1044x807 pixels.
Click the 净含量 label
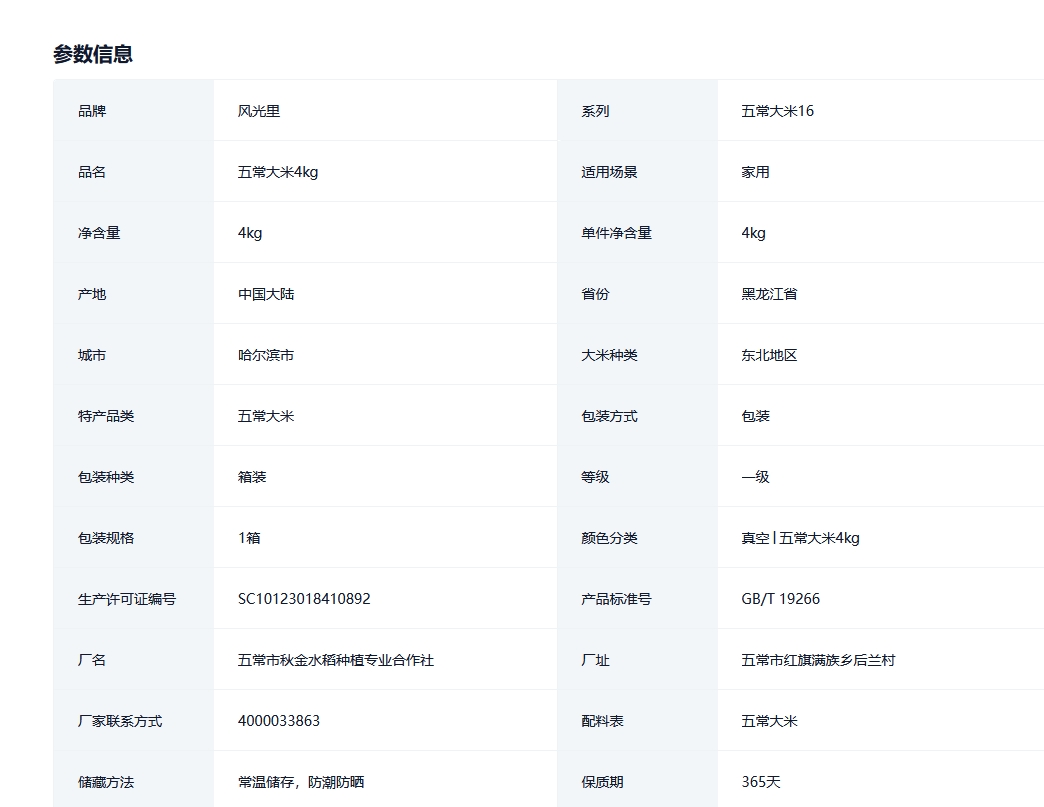(x=99, y=233)
